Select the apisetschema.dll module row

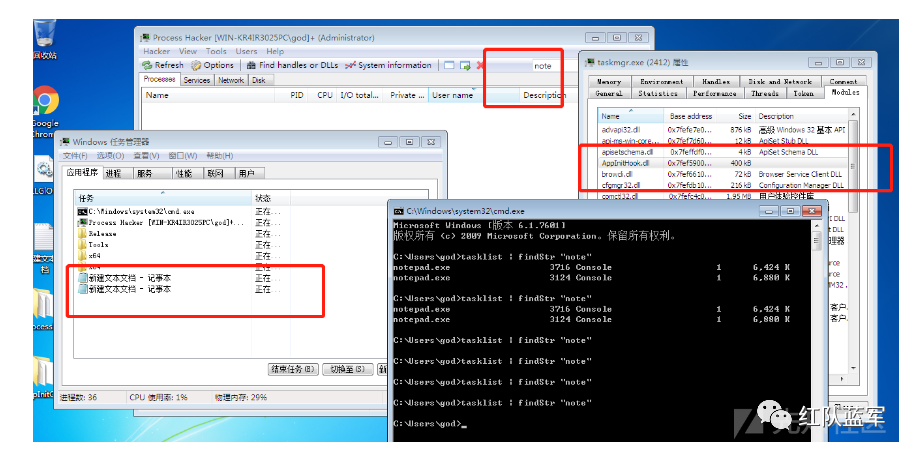tap(723, 152)
